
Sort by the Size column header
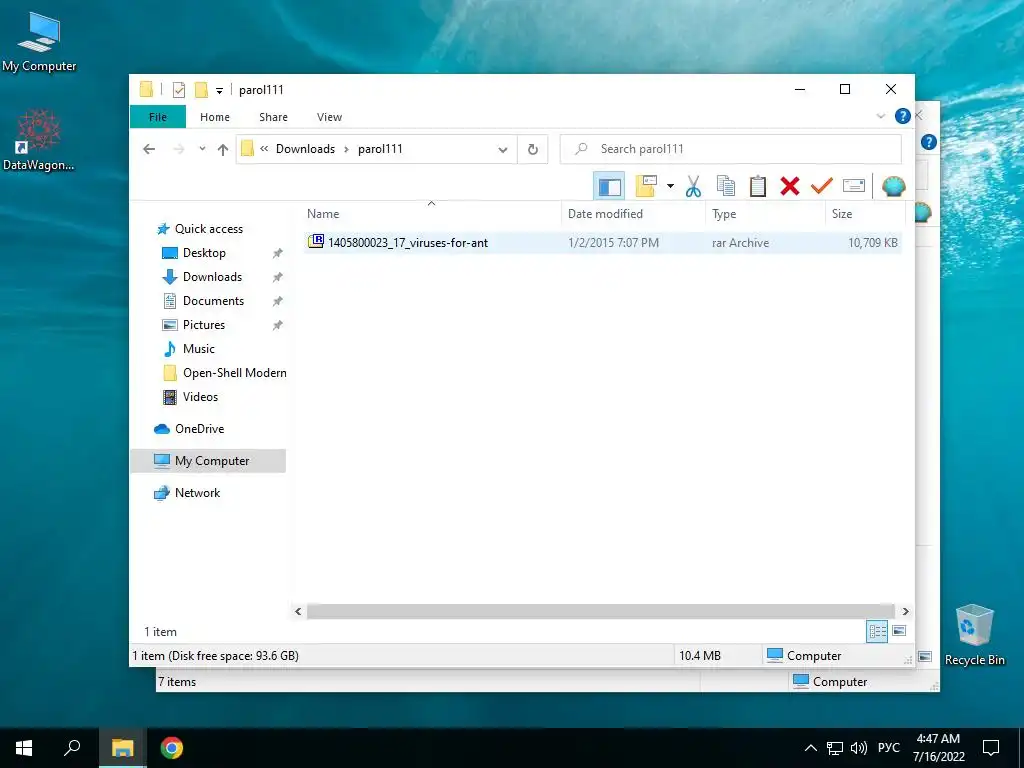click(865, 214)
